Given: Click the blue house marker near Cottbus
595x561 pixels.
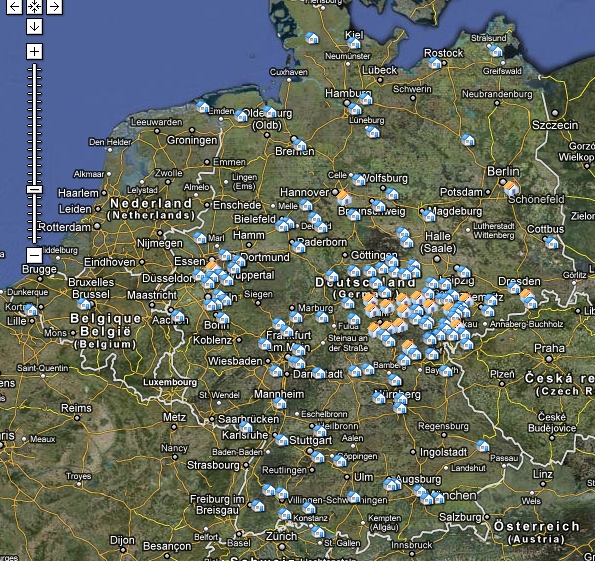Looking at the screenshot, I should [551, 242].
